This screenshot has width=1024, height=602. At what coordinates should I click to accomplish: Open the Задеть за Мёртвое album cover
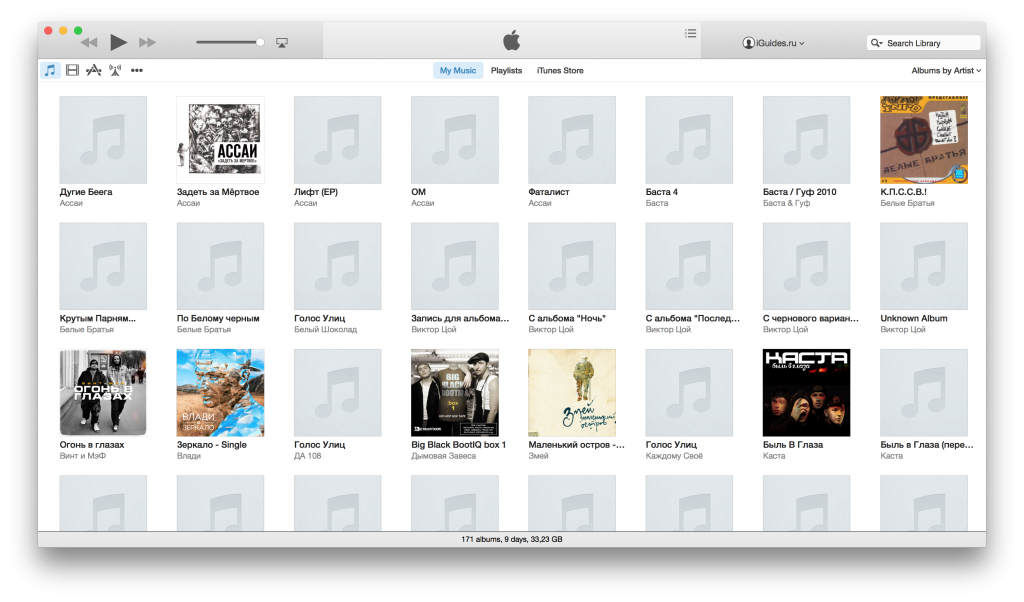click(220, 140)
